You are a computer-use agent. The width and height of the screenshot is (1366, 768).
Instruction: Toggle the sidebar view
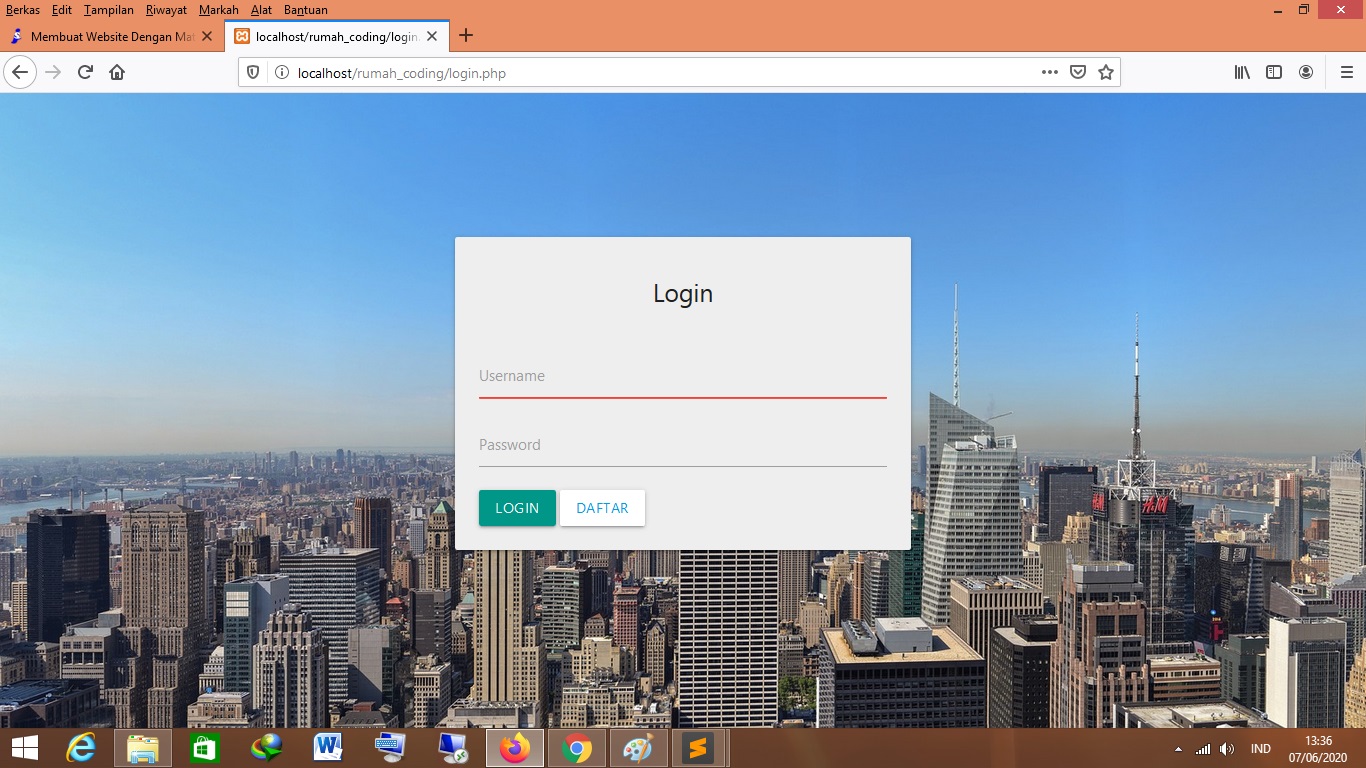(x=1274, y=72)
